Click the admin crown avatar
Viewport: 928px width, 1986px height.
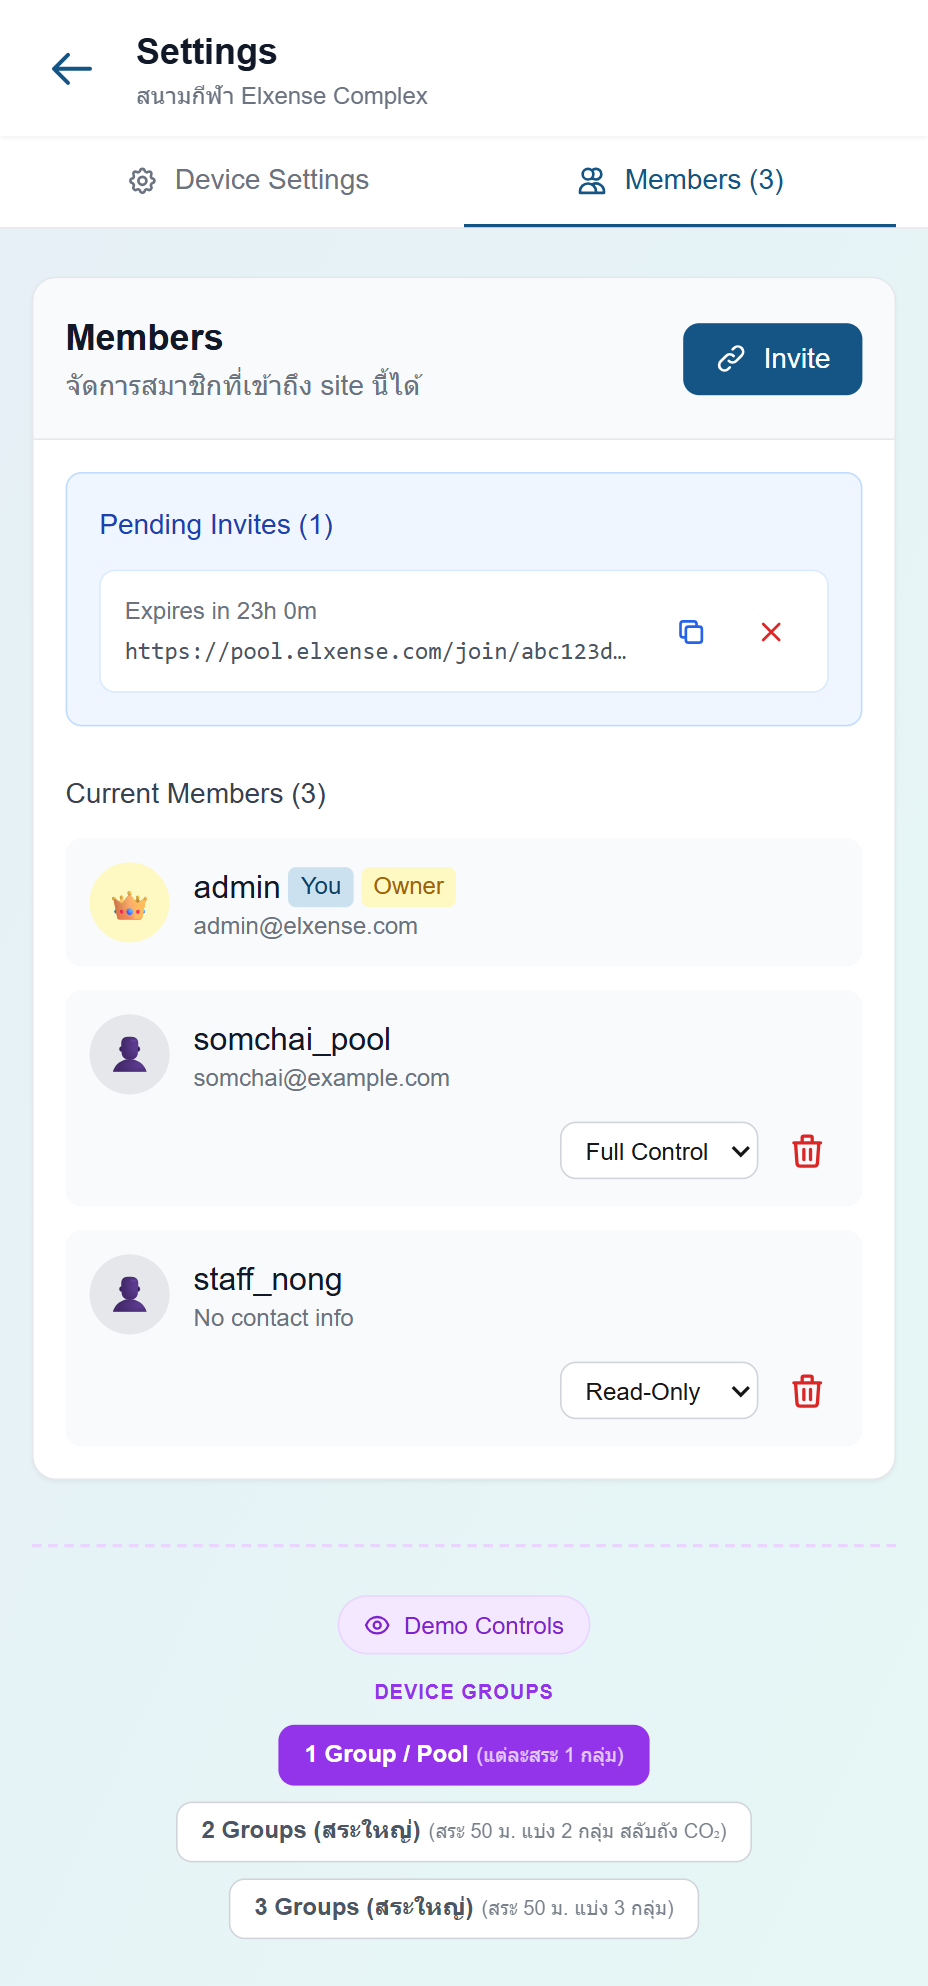[x=130, y=903]
